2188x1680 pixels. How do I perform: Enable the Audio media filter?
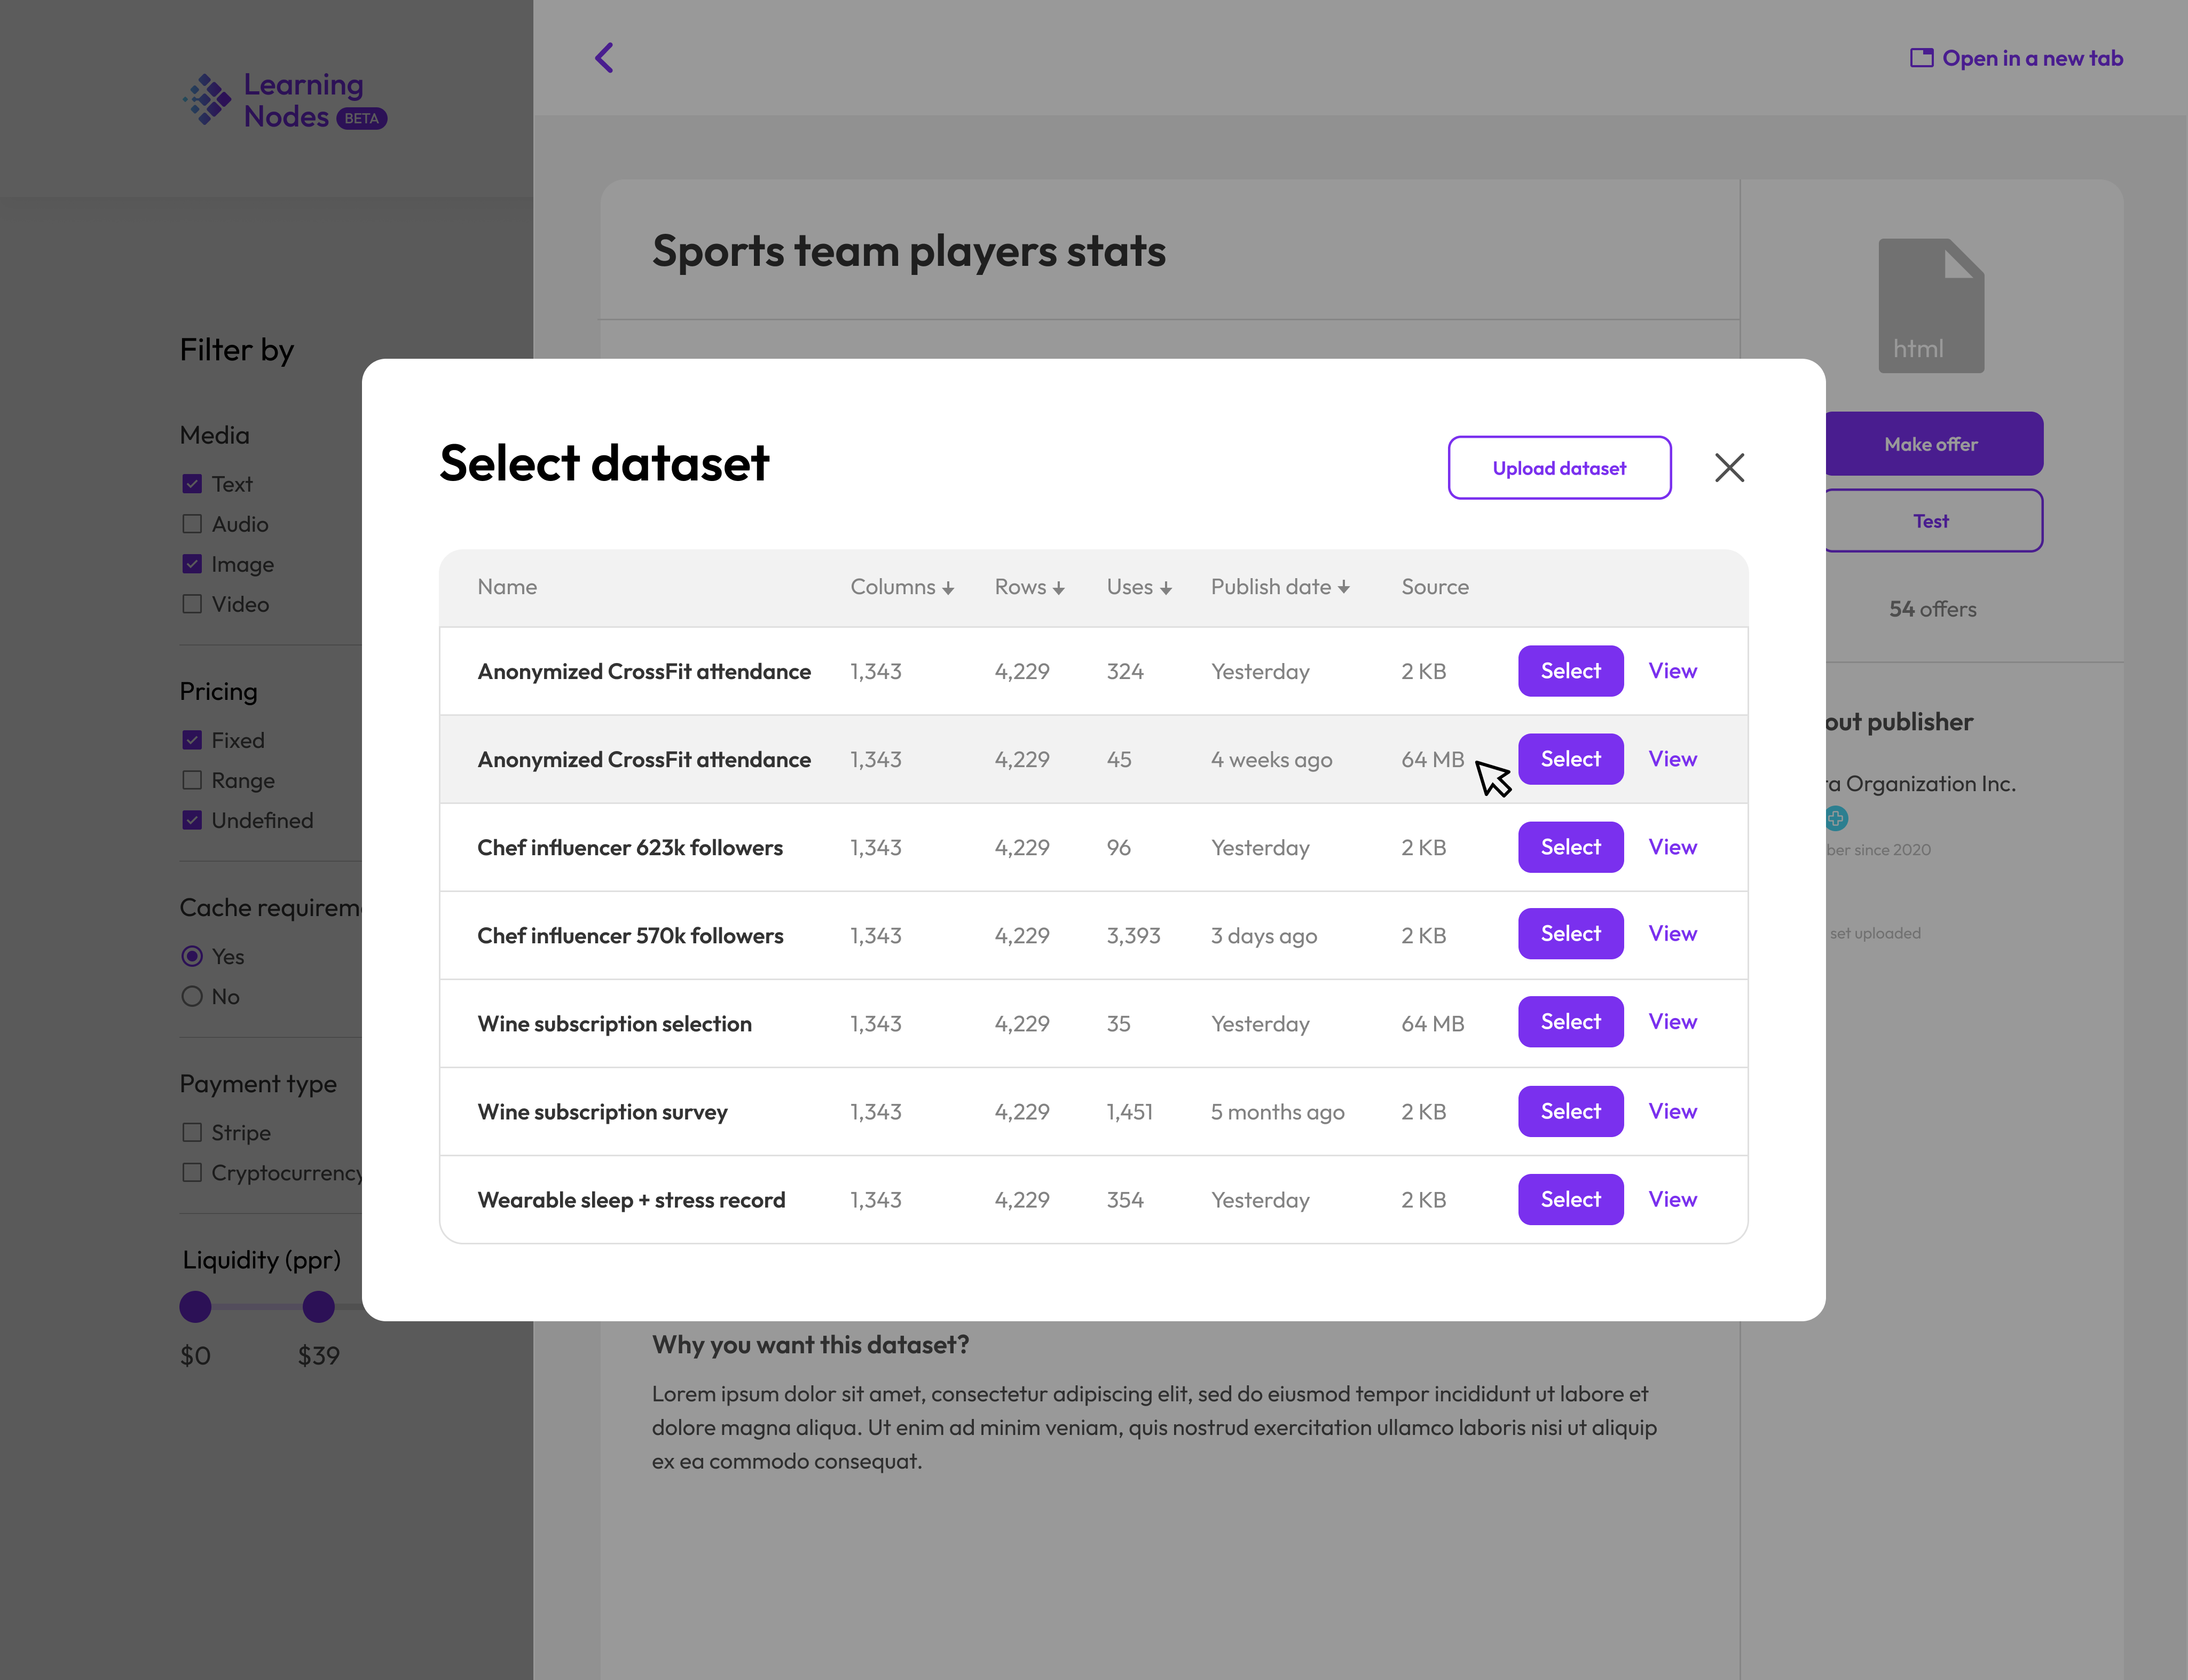[x=191, y=523]
